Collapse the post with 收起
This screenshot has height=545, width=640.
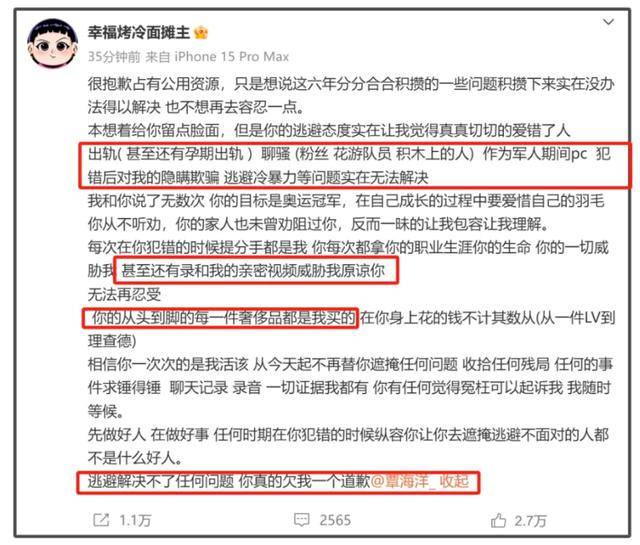(x=453, y=482)
